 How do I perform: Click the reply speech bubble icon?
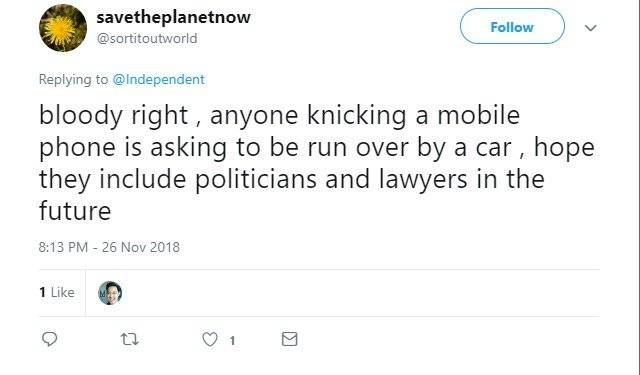point(50,339)
